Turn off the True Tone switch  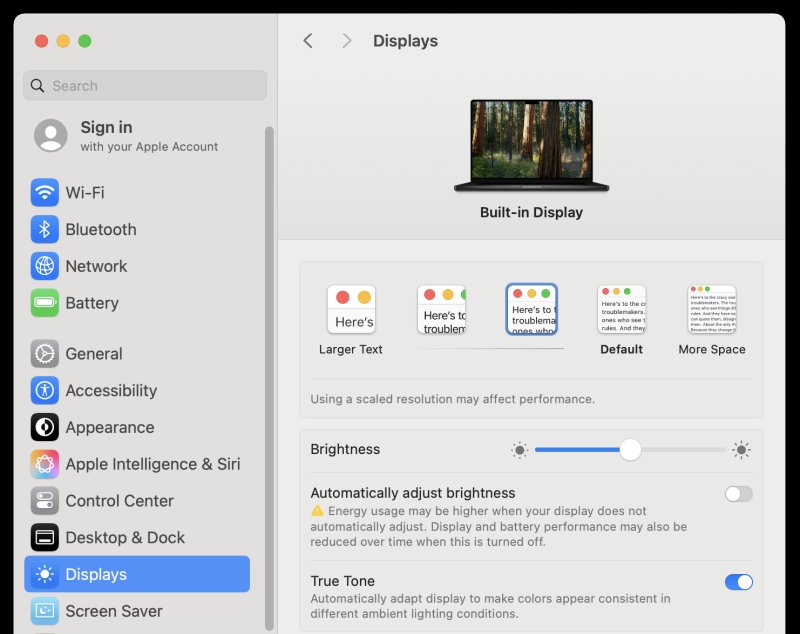pyautogui.click(x=738, y=582)
